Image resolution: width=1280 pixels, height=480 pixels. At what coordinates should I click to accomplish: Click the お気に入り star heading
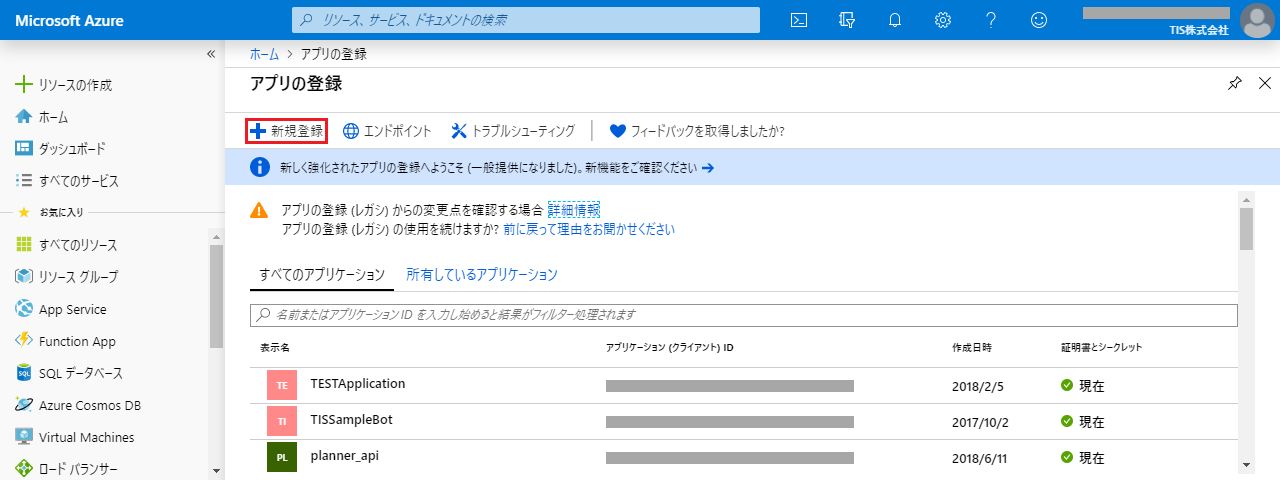tap(53, 213)
